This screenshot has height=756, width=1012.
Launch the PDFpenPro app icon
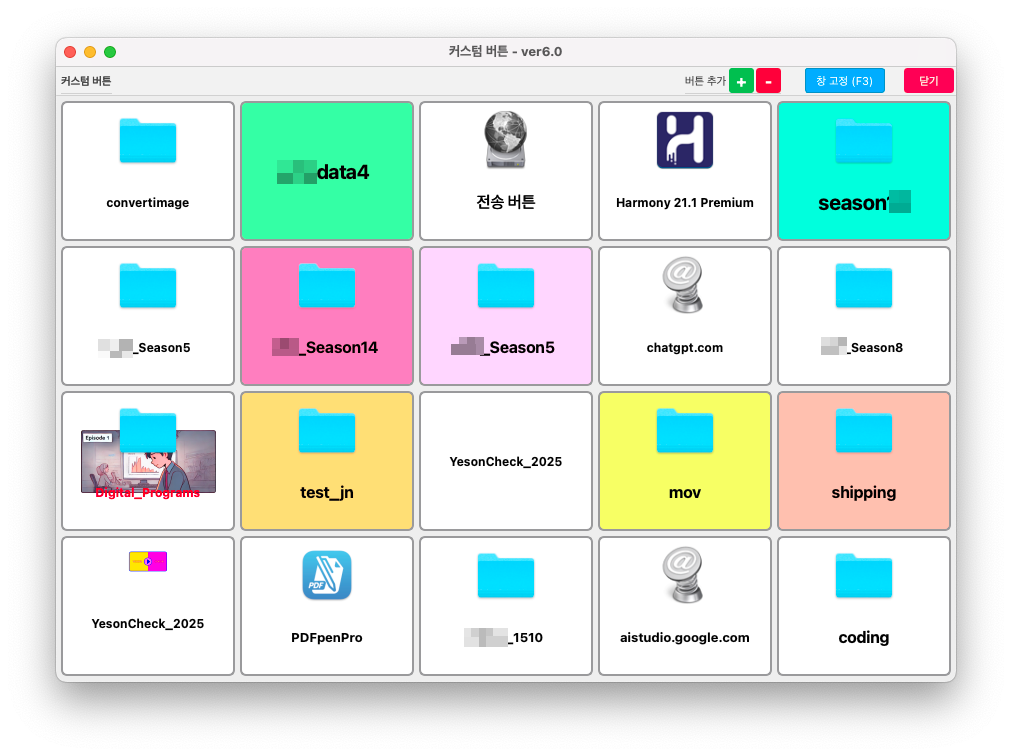point(327,575)
